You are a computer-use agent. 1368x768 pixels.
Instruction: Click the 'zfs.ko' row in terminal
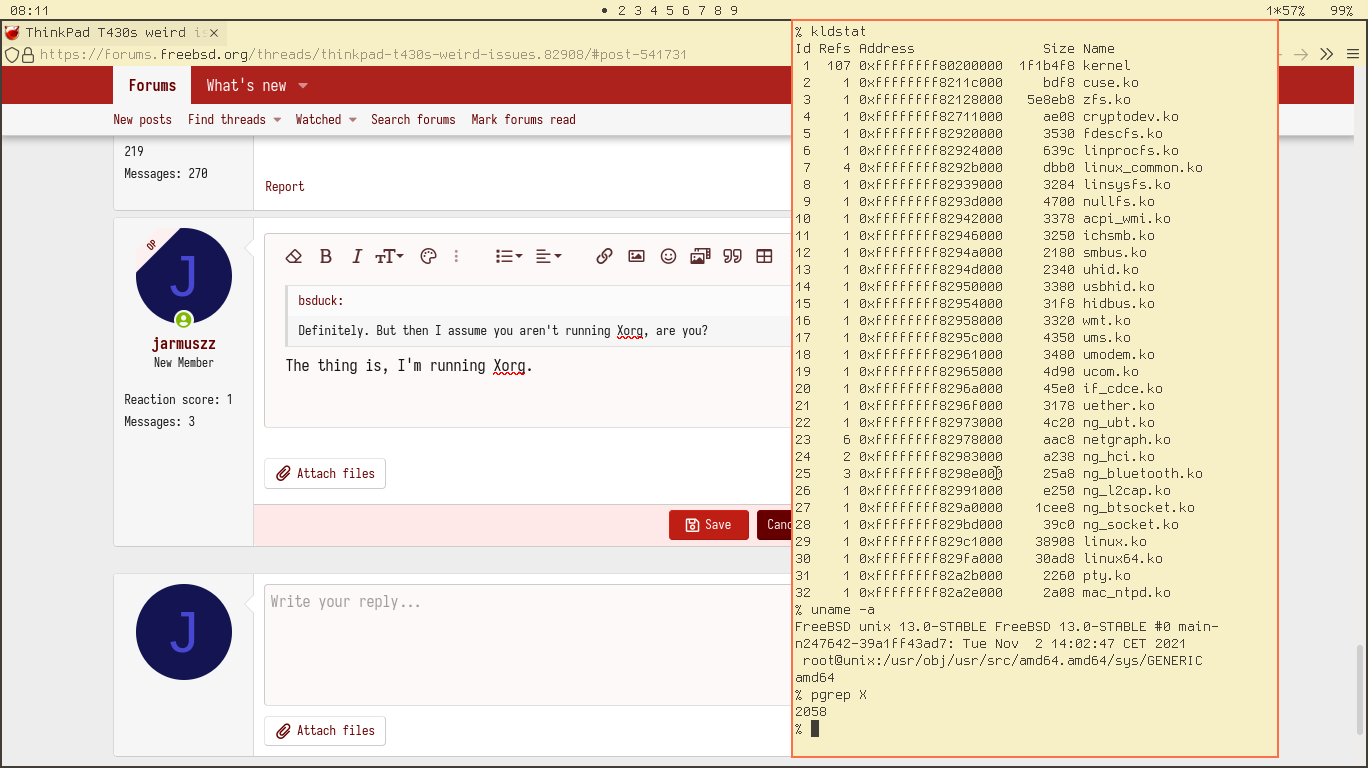(963, 100)
